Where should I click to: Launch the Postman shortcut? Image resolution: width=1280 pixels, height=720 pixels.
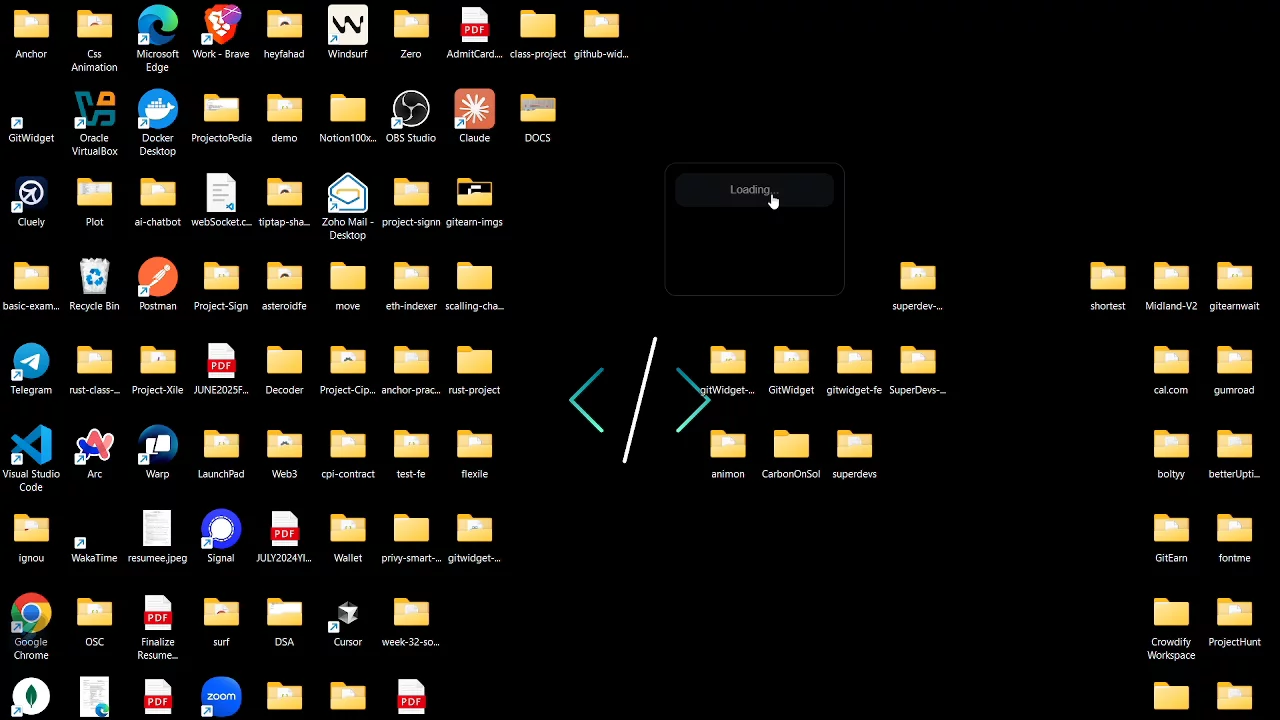pyautogui.click(x=157, y=278)
